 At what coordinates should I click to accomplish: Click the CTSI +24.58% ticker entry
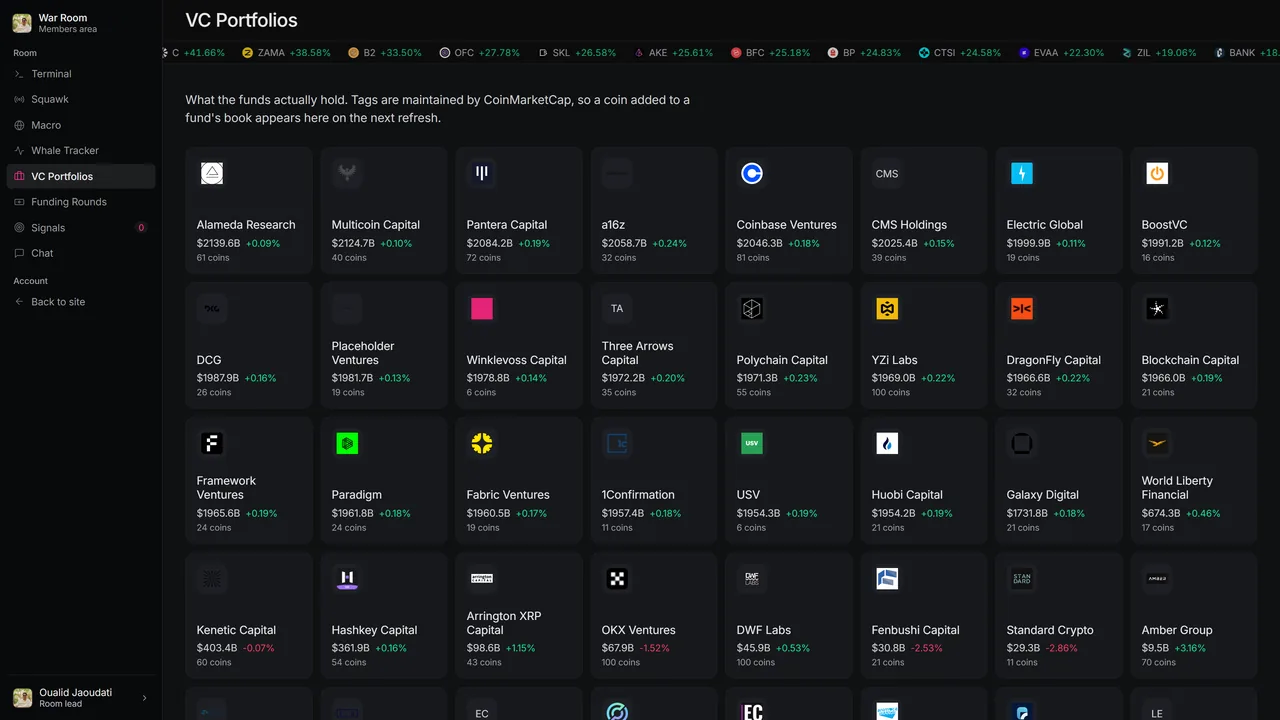click(961, 53)
